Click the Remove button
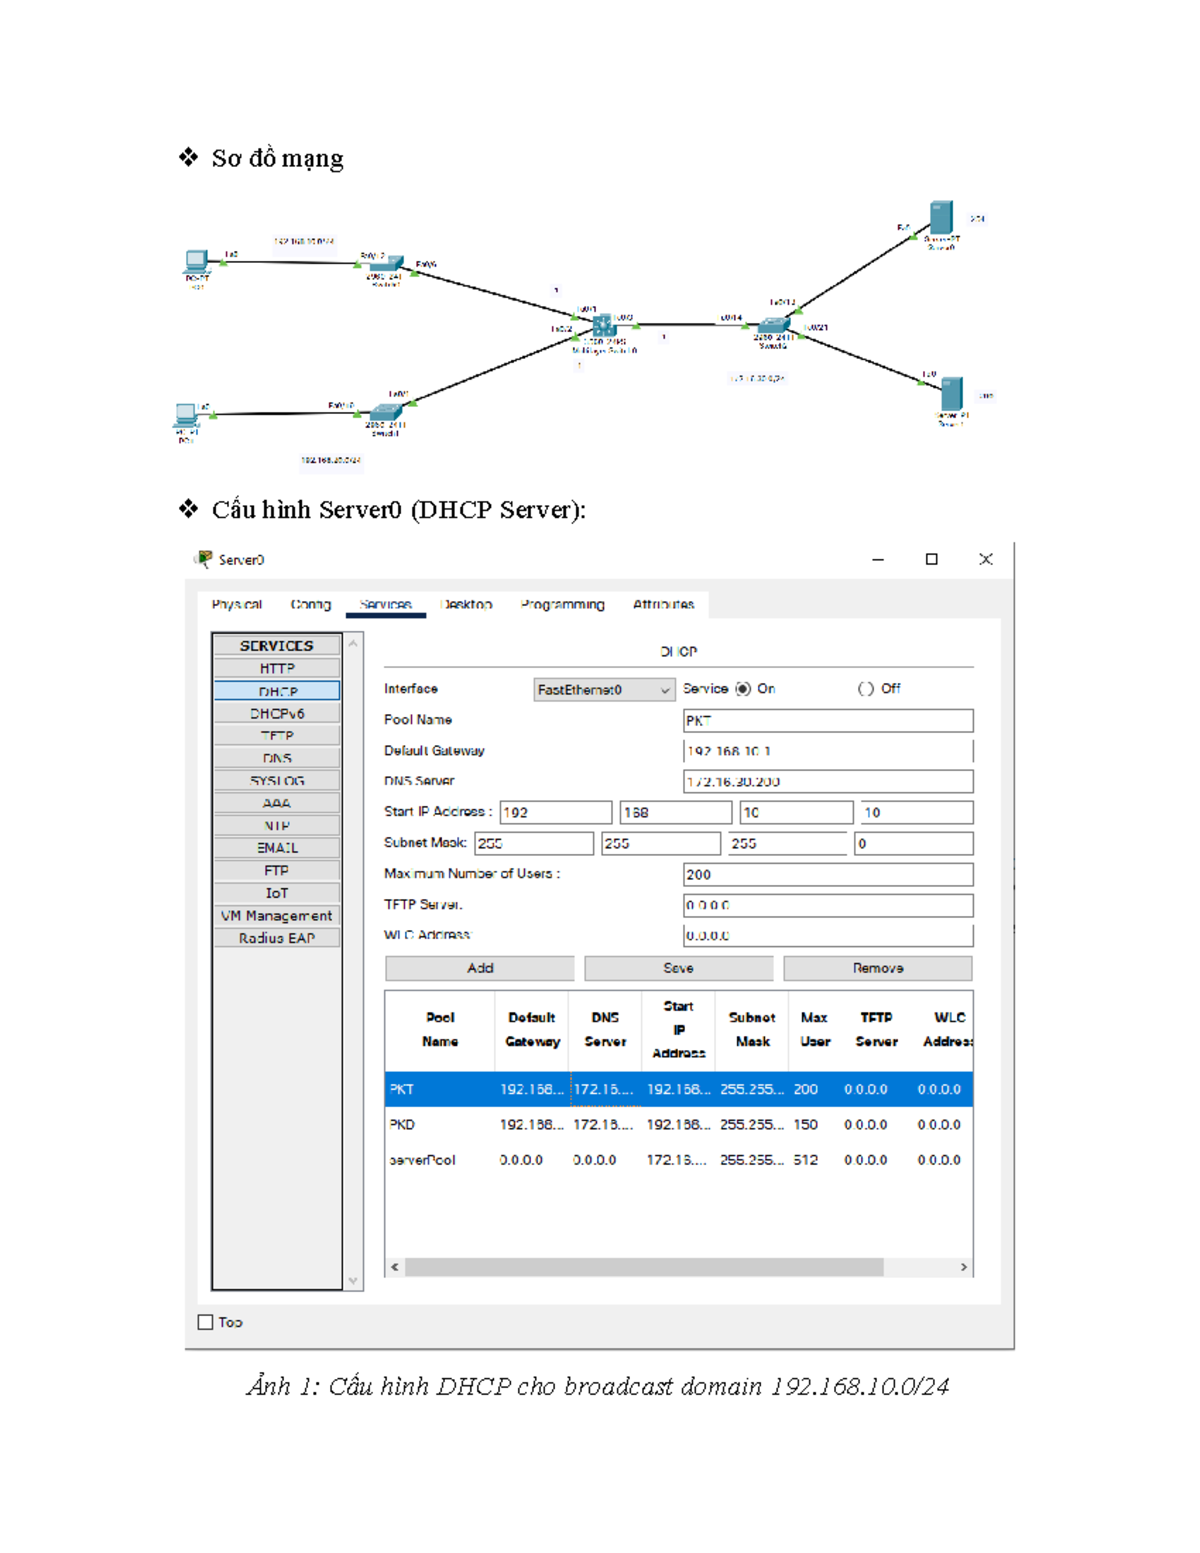Image resolution: width=1200 pixels, height=1553 pixels. coord(877,967)
